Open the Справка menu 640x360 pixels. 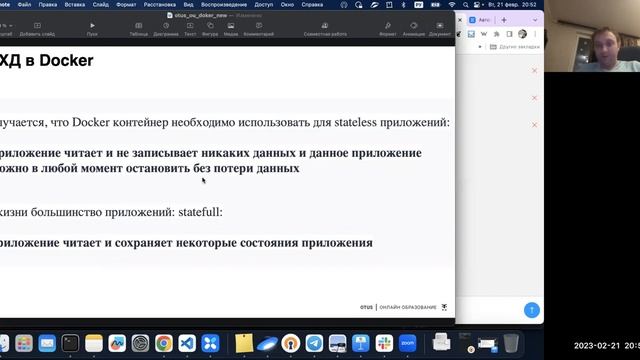[312, 4]
